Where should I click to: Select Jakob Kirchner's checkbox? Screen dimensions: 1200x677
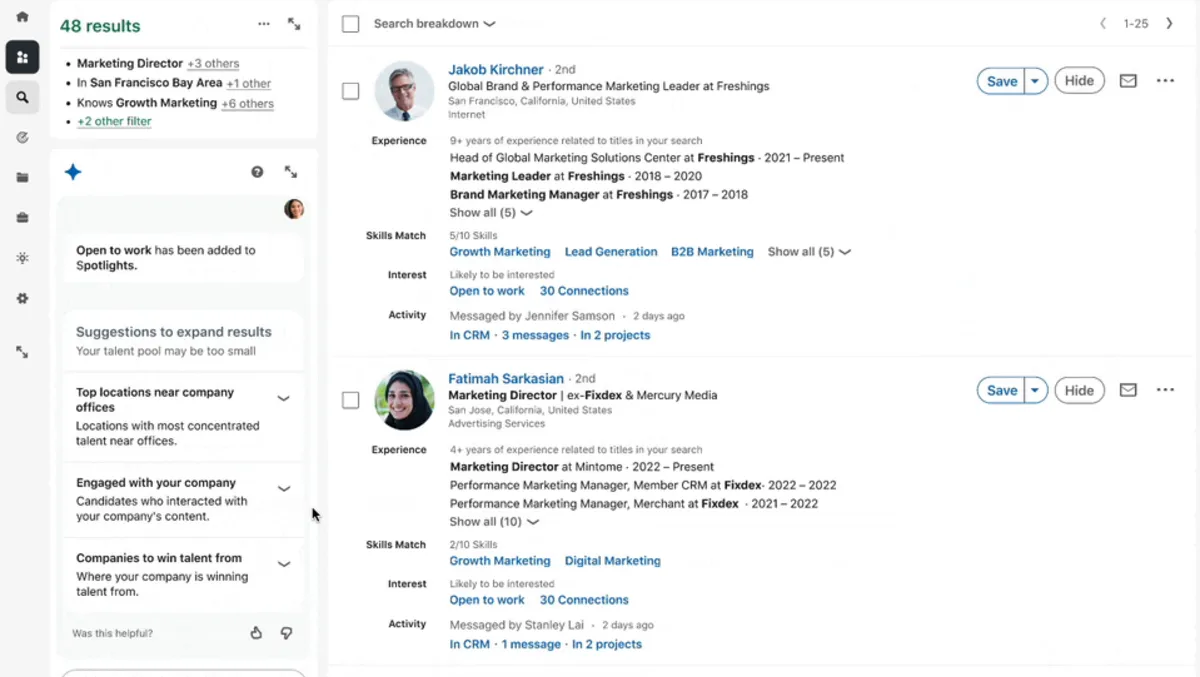(x=350, y=91)
